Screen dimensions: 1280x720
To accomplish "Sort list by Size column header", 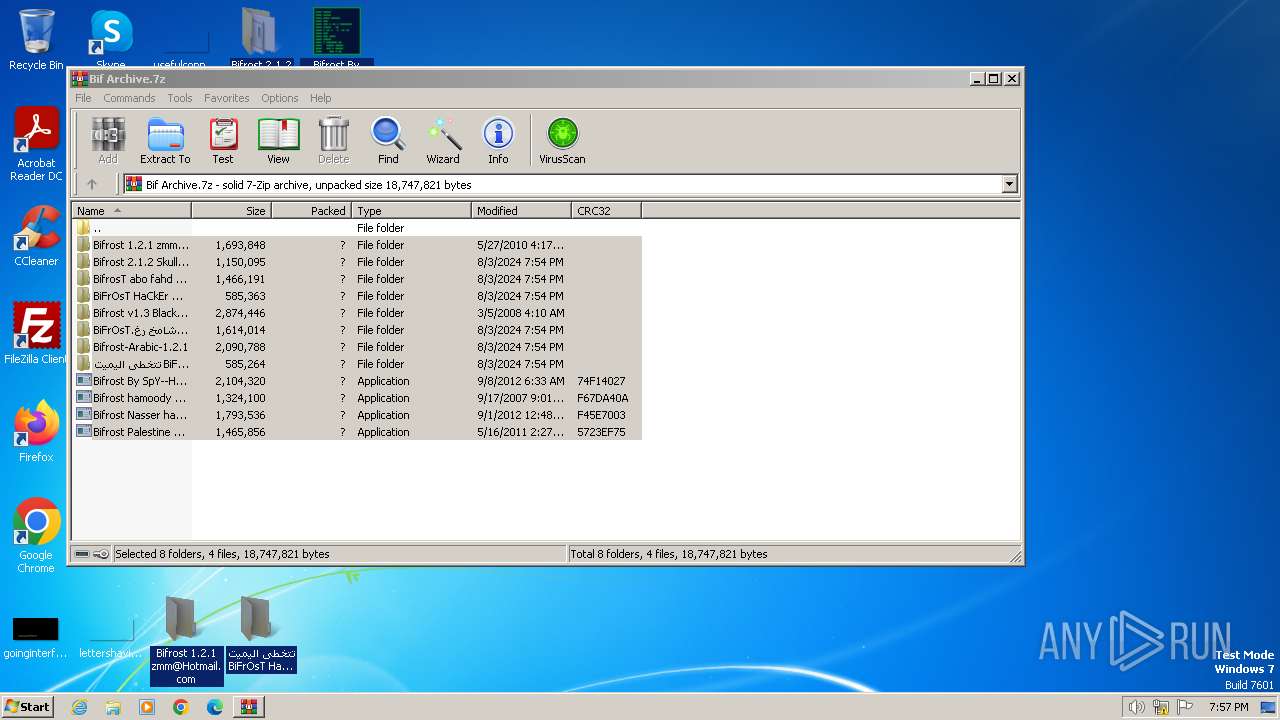I will 231,211.
